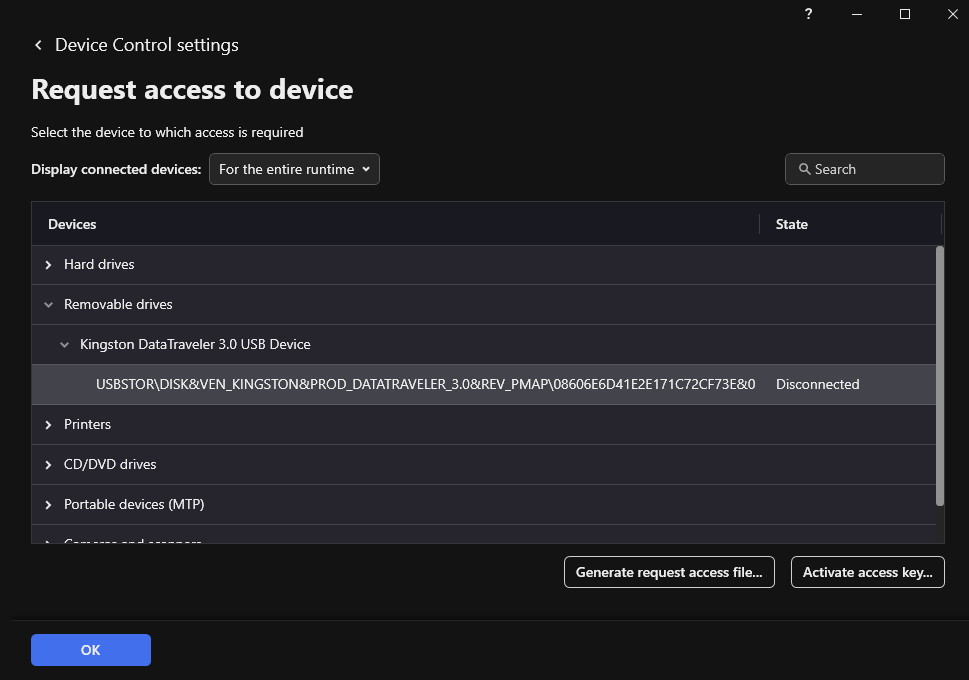Image resolution: width=969 pixels, height=680 pixels.
Task: Collapse Kingston DataTraveler 3.0 USB Device
Action: [64, 345]
